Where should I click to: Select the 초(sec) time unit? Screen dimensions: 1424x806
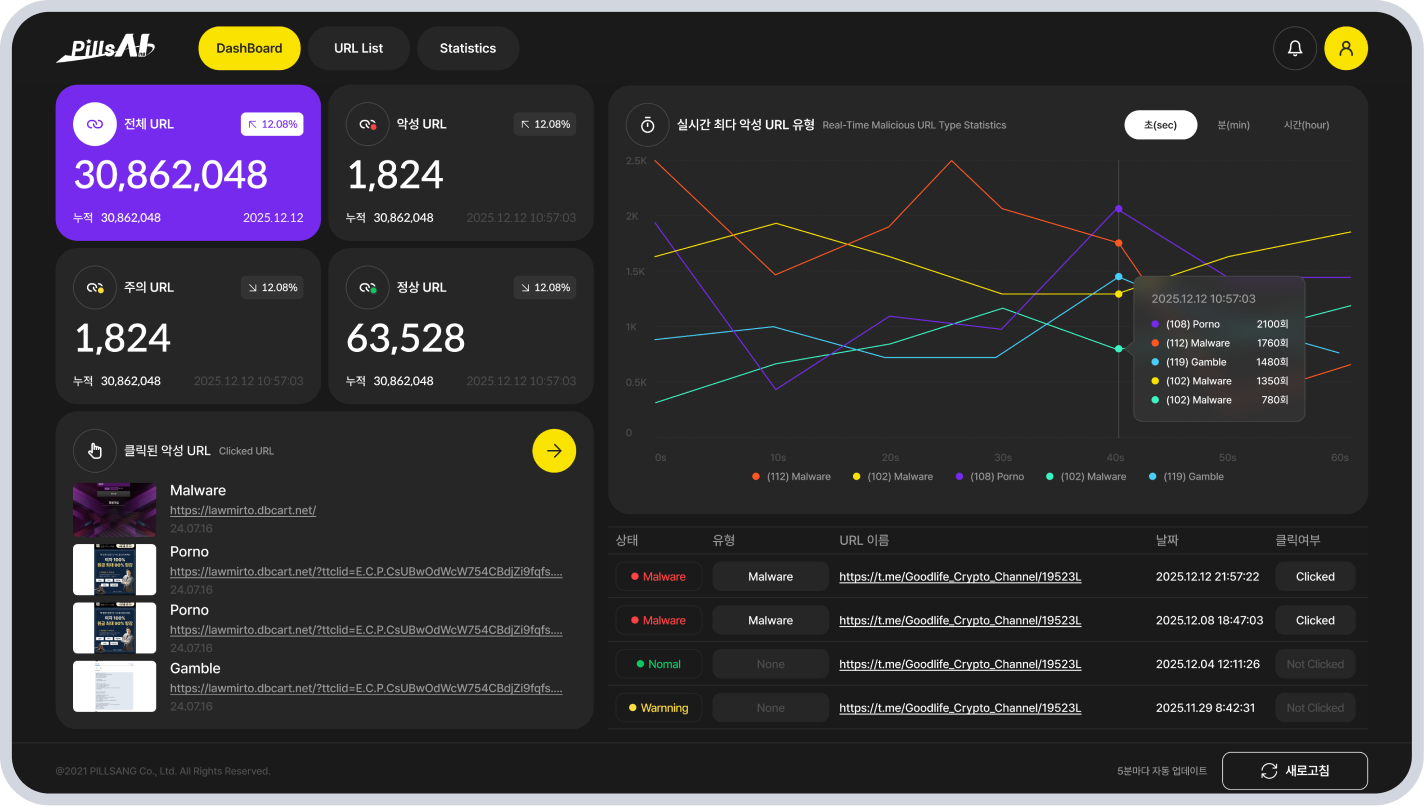click(x=1160, y=125)
